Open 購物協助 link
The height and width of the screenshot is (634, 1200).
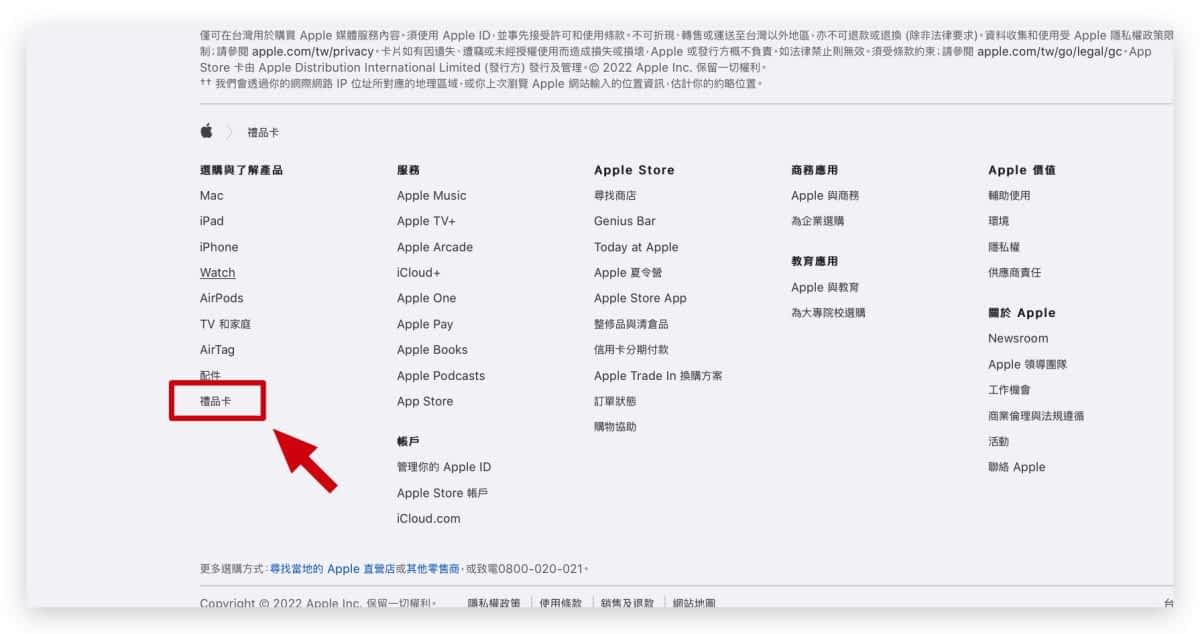tap(615, 427)
